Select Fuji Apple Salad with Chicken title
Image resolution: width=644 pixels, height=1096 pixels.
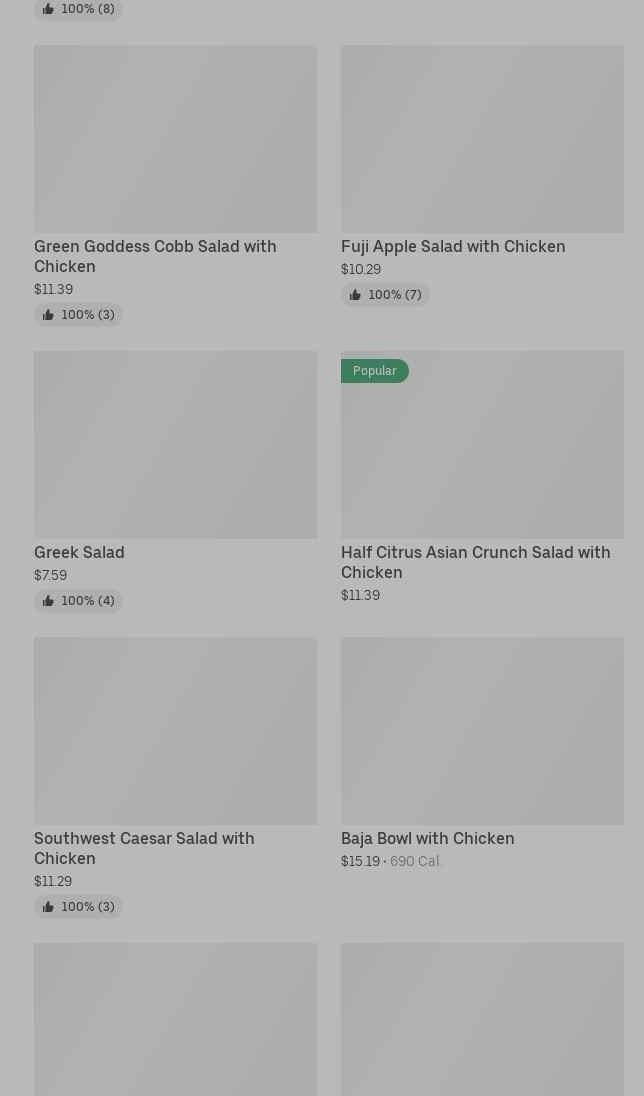coord(453,246)
